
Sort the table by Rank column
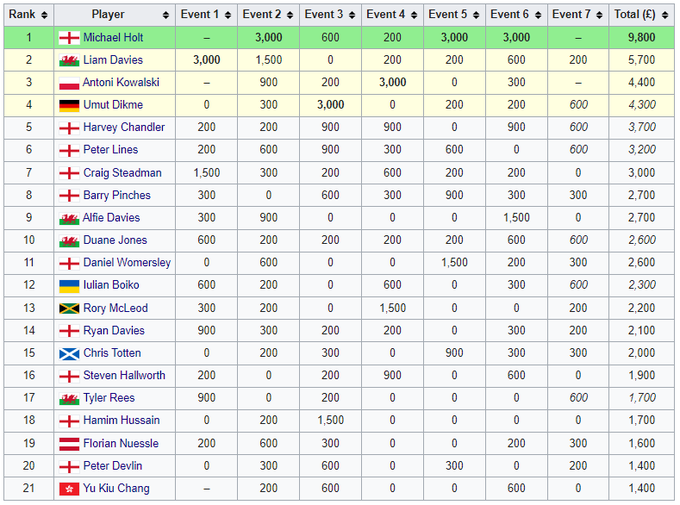[x=28, y=15]
